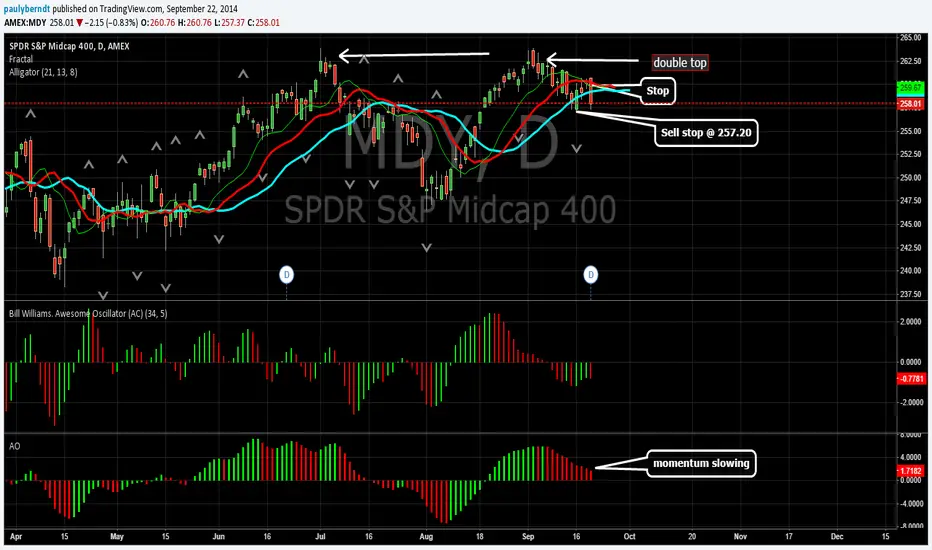Click the Apr label on the time axis
Image resolution: width=932 pixels, height=550 pixels.
point(16,536)
